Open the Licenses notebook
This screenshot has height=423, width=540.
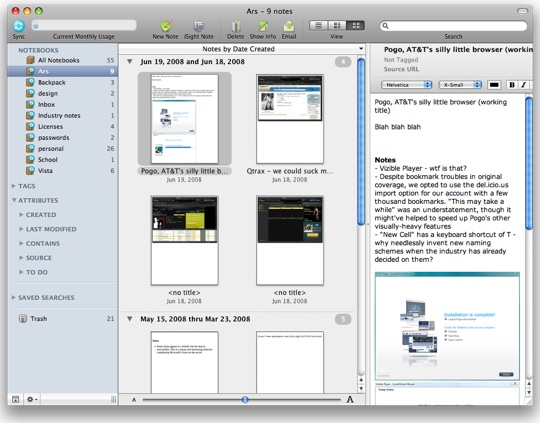click(62, 126)
